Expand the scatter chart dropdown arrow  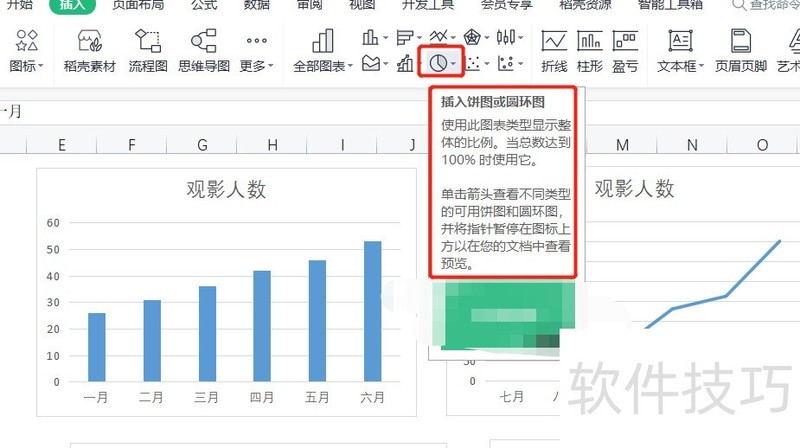click(487, 64)
